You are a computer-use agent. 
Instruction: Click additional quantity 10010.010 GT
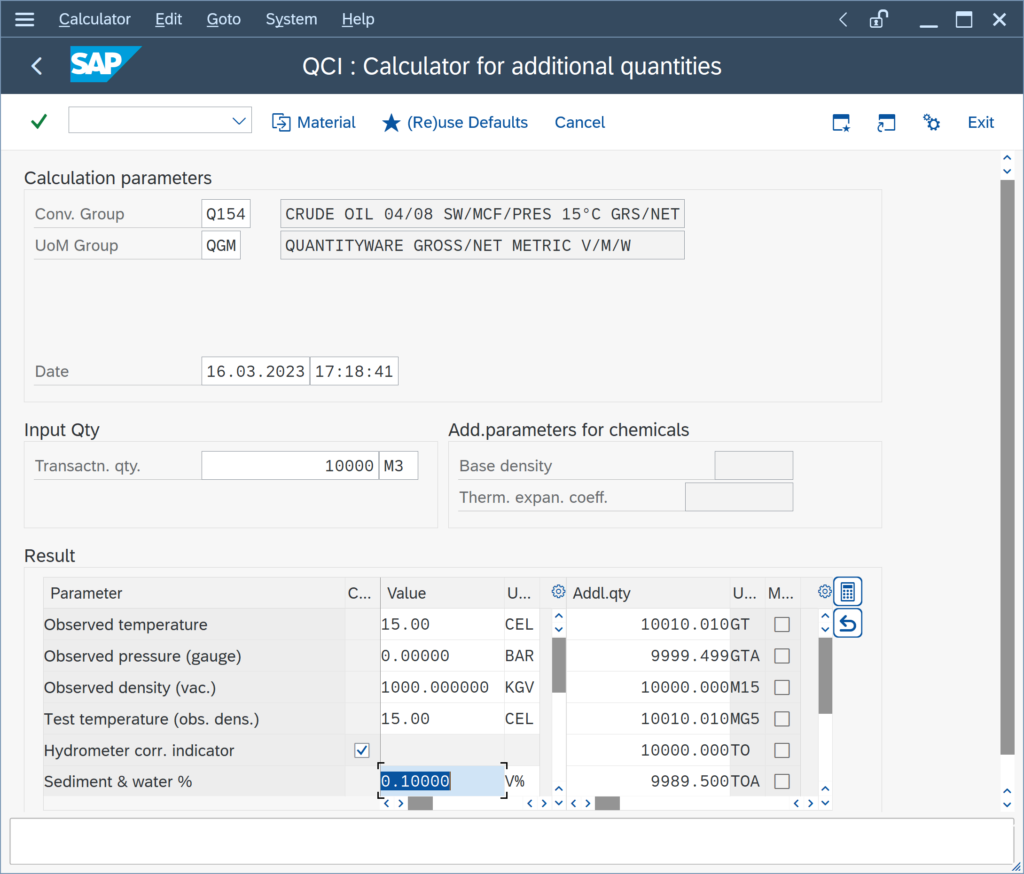point(648,624)
